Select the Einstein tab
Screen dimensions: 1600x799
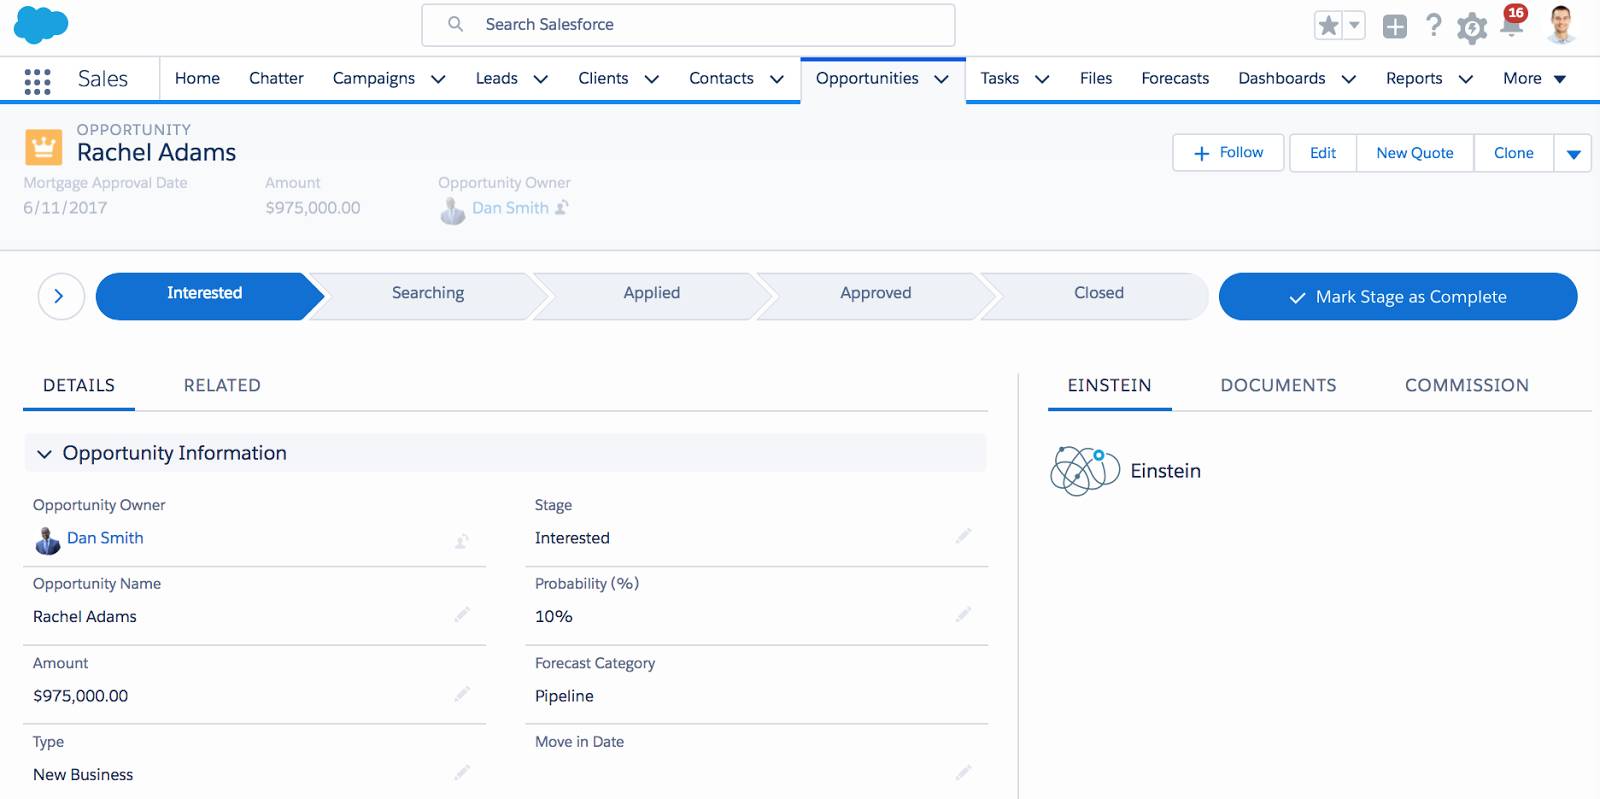pyautogui.click(x=1109, y=386)
